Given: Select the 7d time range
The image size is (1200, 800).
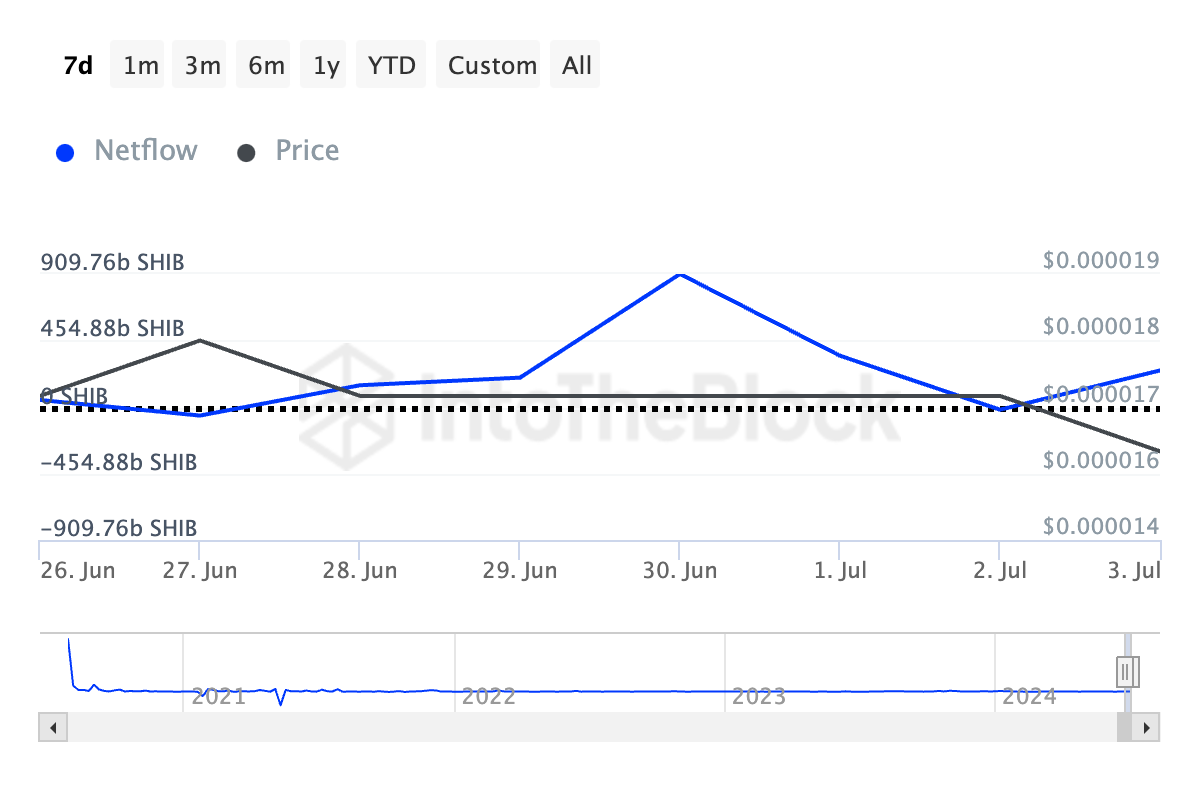Looking at the screenshot, I should pos(78,66).
